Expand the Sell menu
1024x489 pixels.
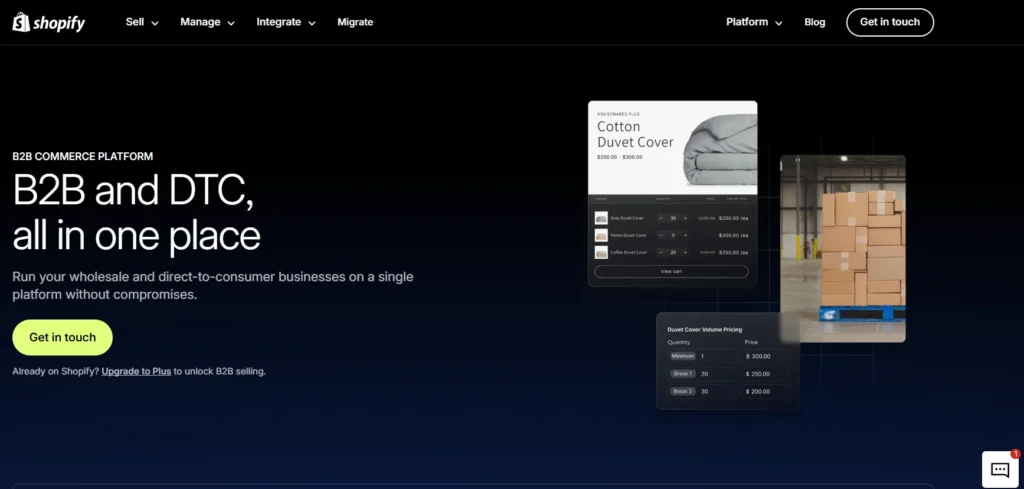click(142, 22)
